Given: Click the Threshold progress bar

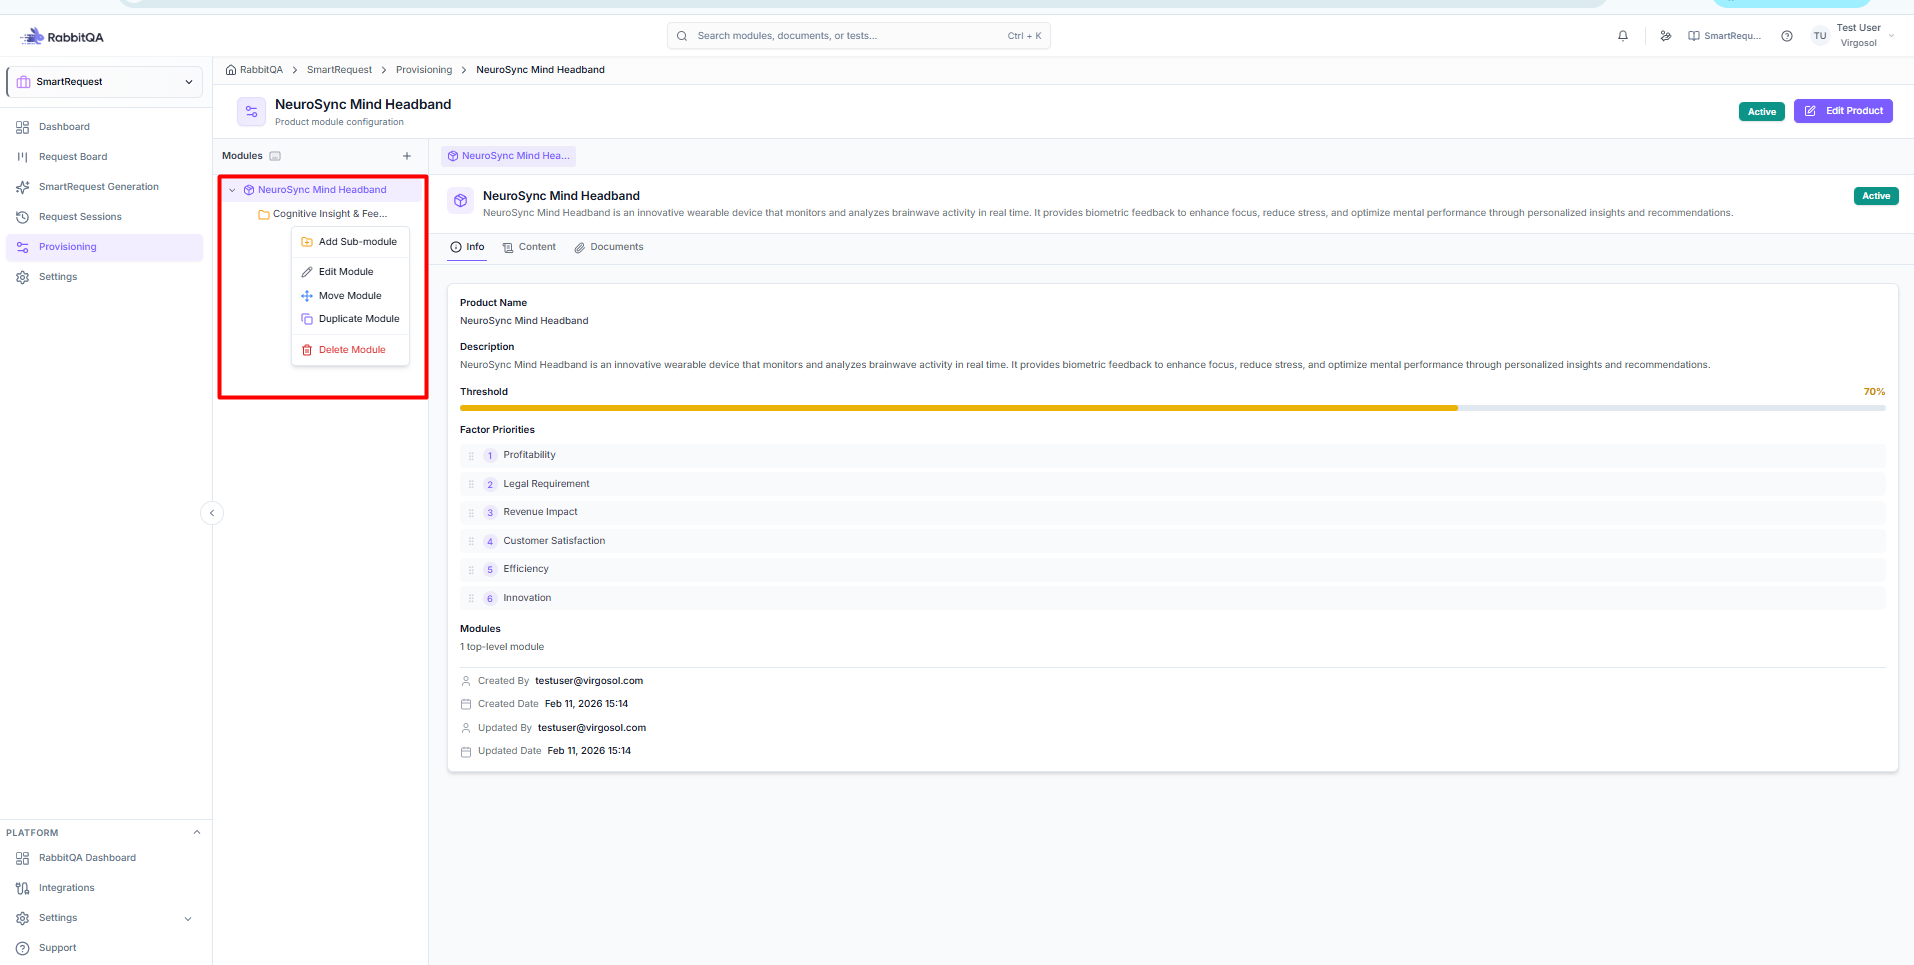Looking at the screenshot, I should [1172, 408].
